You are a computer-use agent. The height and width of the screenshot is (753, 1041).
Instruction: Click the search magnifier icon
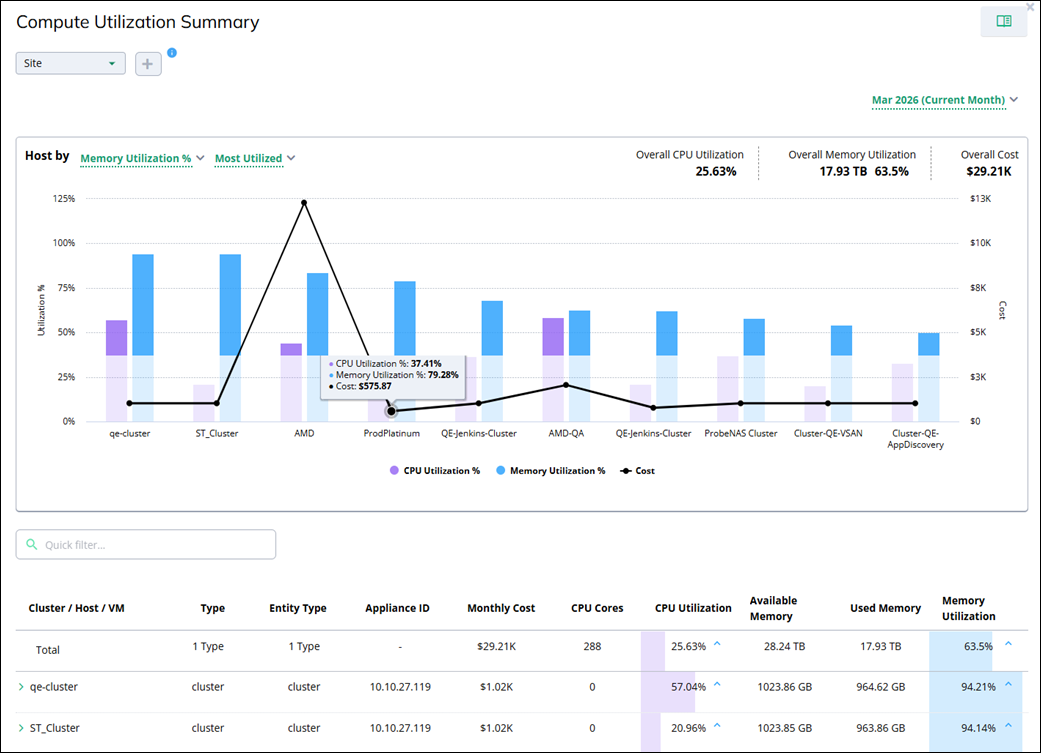(32, 545)
